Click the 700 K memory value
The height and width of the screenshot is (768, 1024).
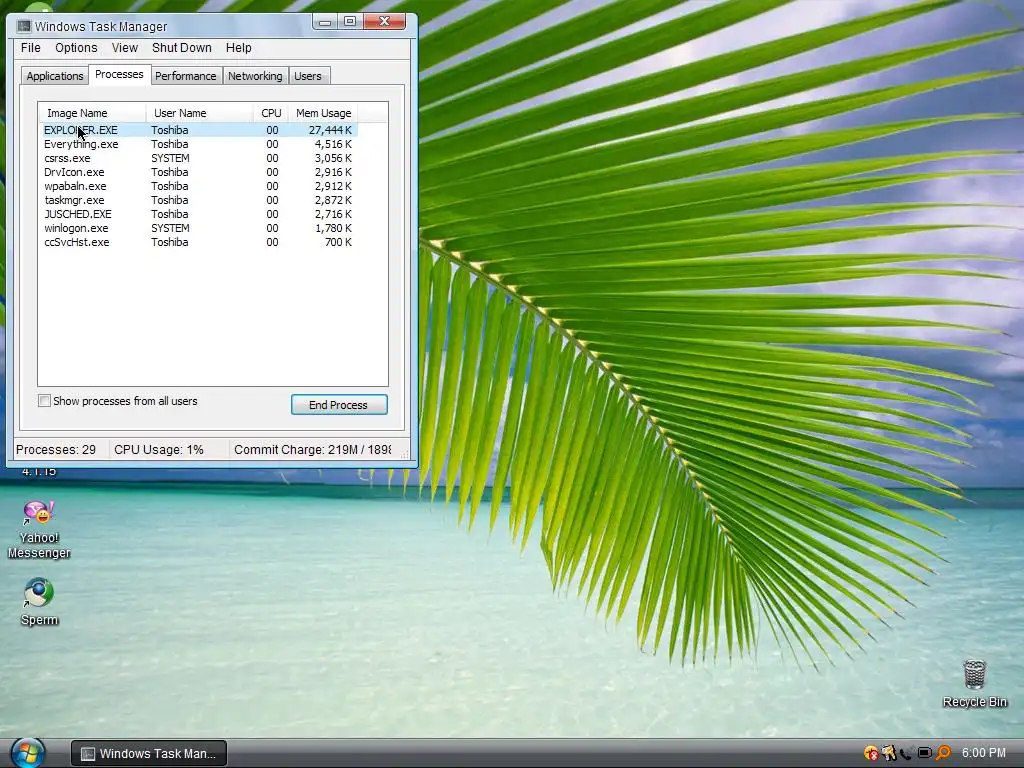(x=338, y=242)
